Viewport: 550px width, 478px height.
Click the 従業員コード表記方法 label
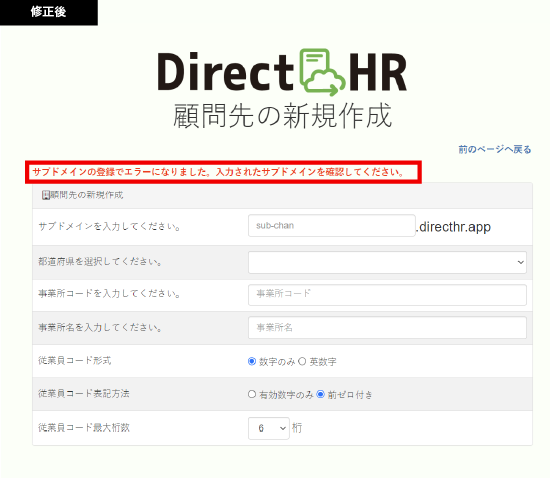pyautogui.click(x=84, y=393)
